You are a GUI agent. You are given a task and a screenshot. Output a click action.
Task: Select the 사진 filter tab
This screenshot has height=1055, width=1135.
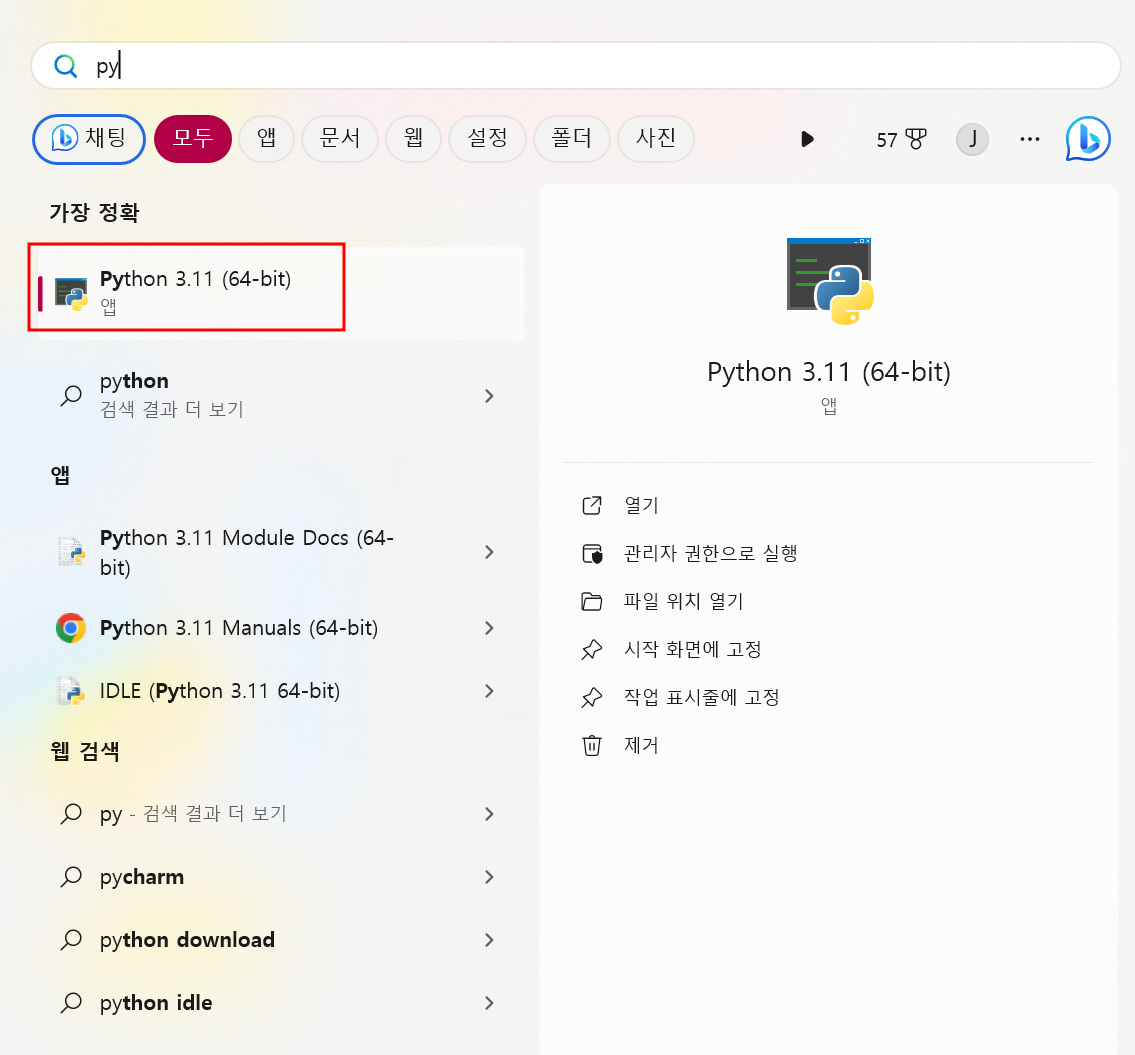[x=656, y=139]
